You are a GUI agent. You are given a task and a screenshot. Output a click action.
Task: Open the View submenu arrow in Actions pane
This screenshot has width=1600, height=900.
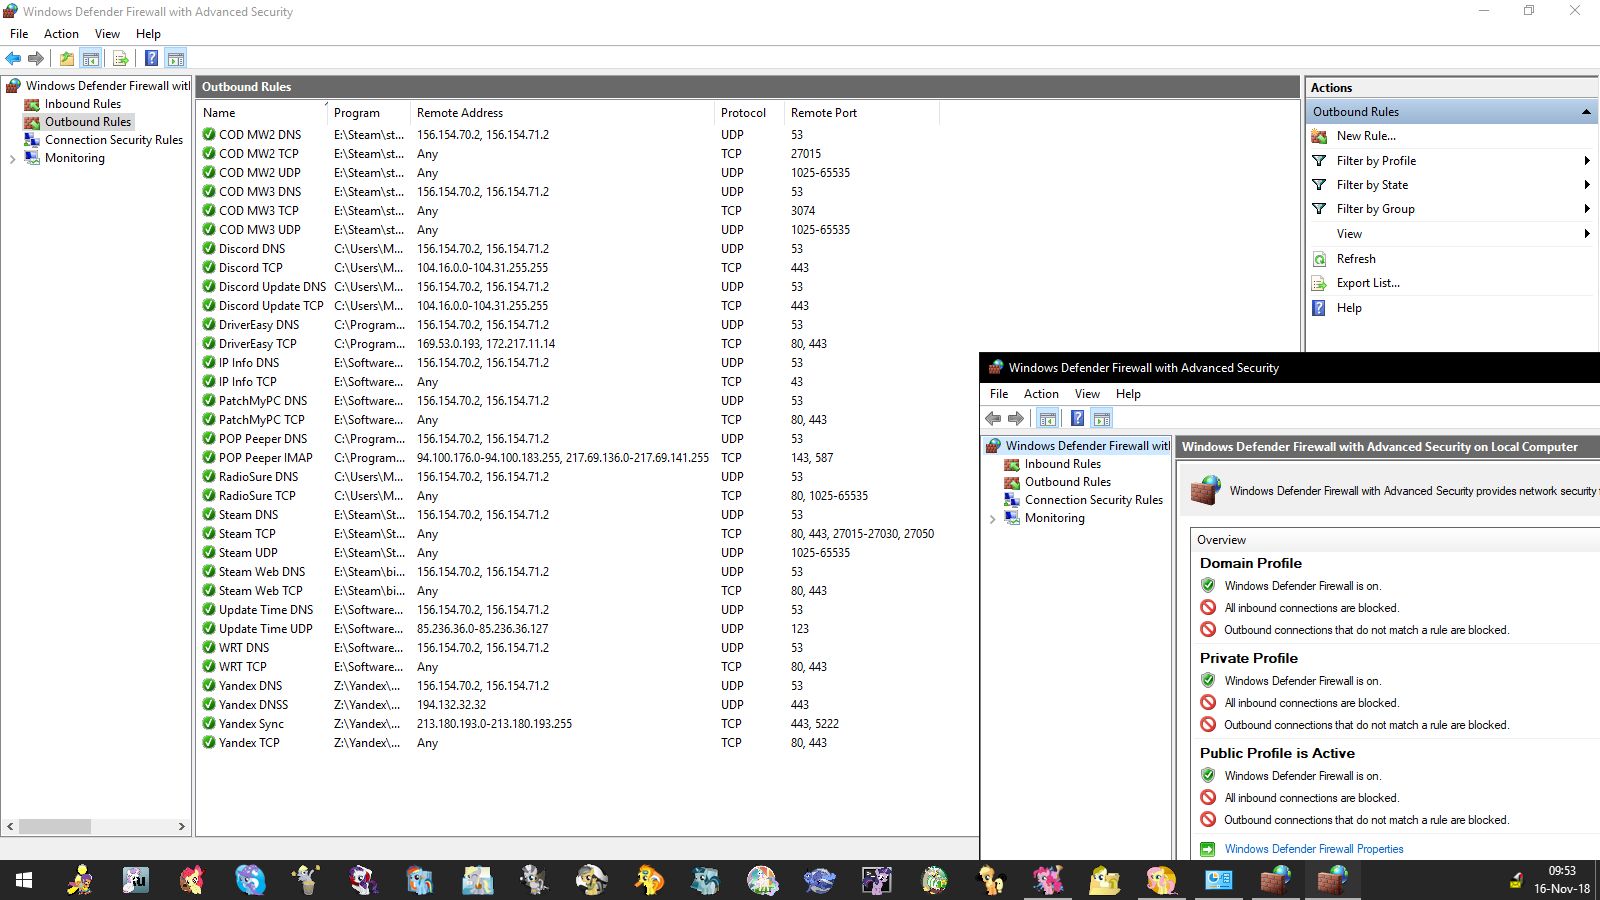click(1587, 234)
